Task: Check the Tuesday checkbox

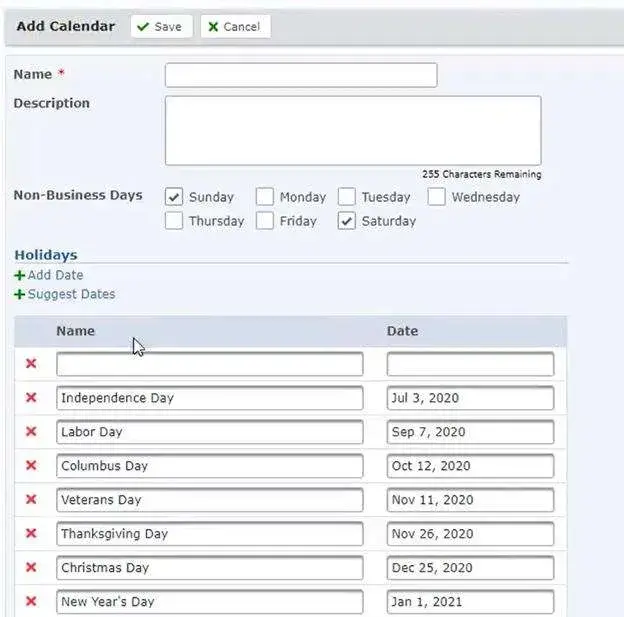Action: click(x=347, y=197)
